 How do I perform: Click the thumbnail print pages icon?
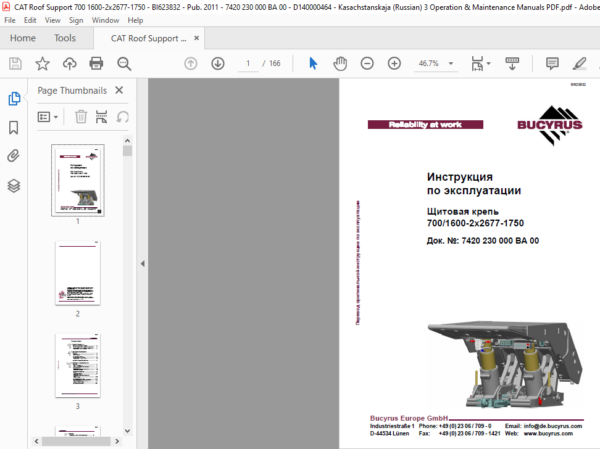click(101, 117)
